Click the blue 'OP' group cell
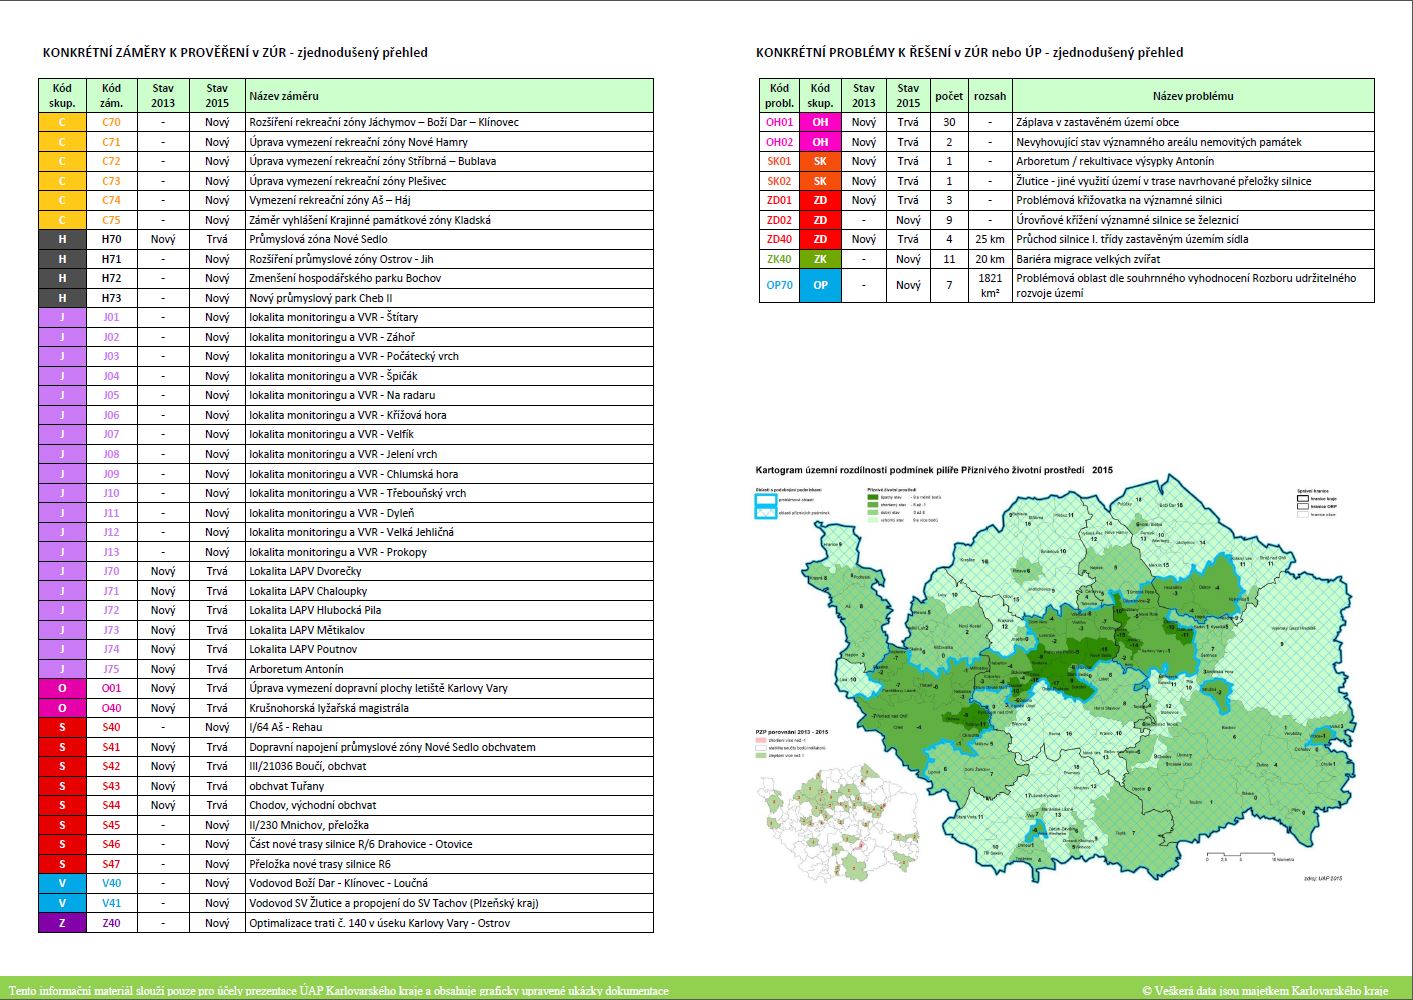The height and width of the screenshot is (1000, 1413). [820, 285]
